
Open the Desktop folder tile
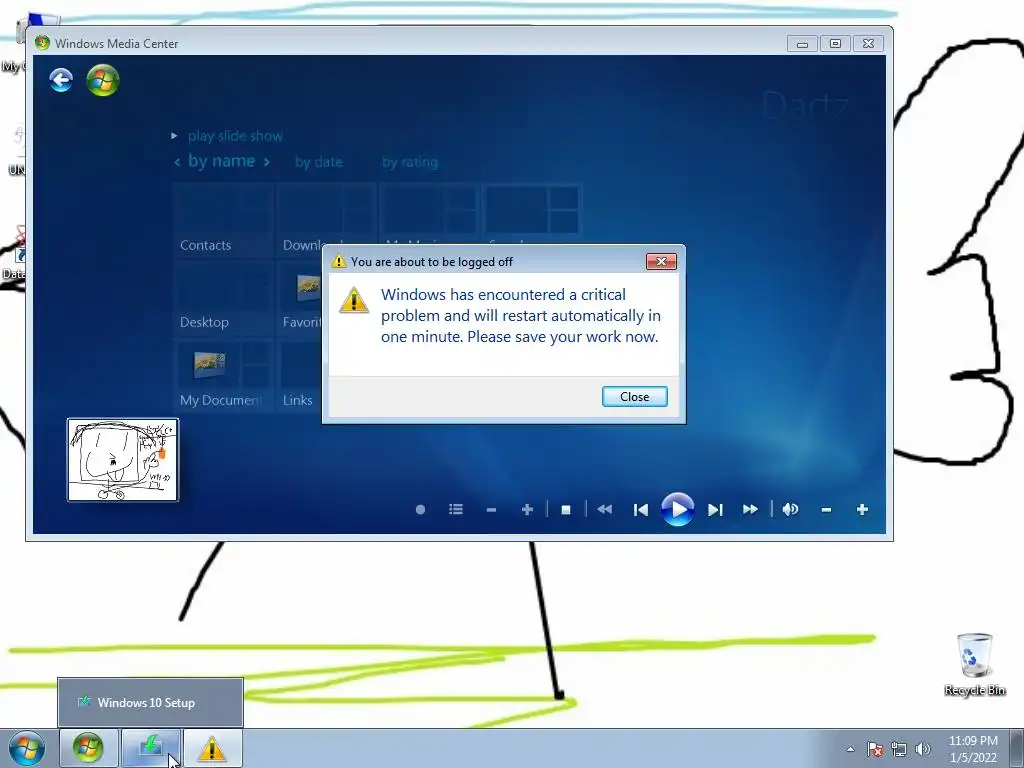pos(223,298)
